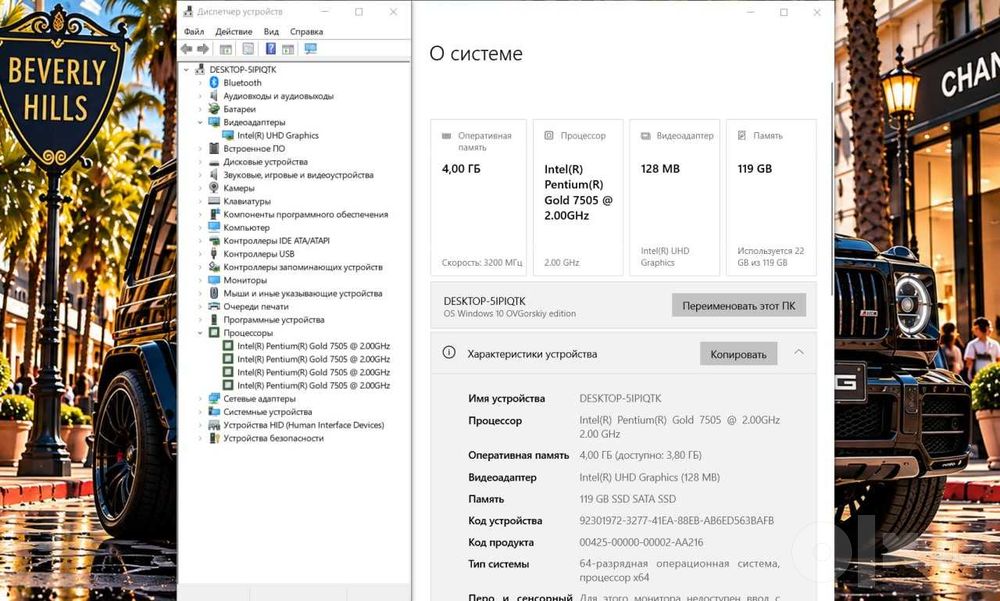The width and height of the screenshot is (1000, 601).
Task: Click the settings window vertical scrollbar
Action: coord(832,188)
